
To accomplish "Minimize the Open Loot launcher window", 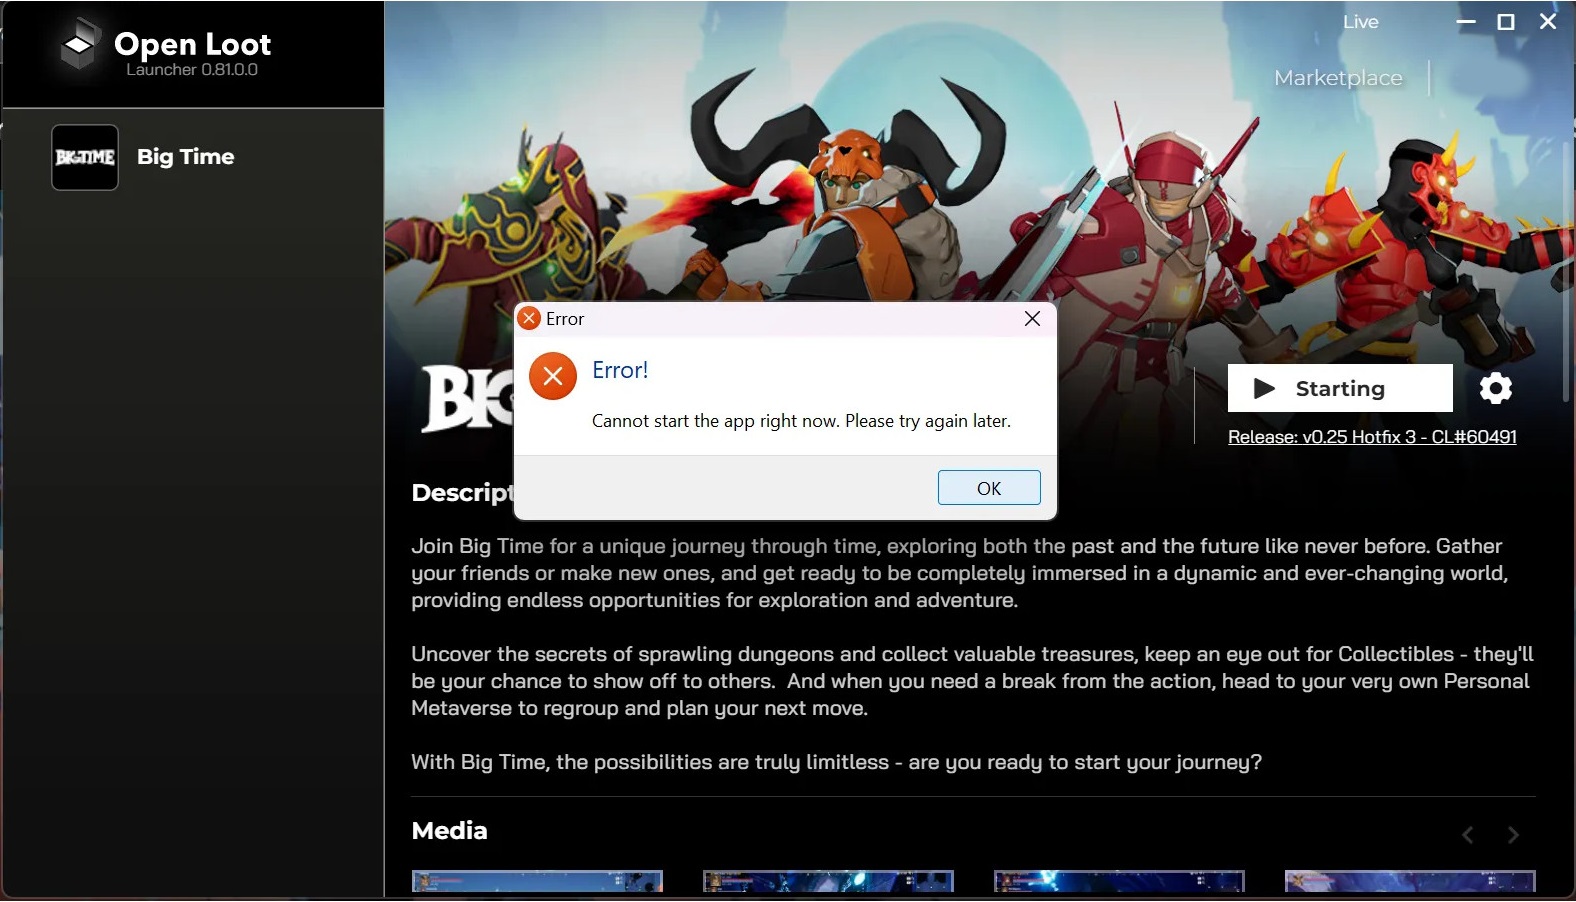I will tap(1466, 22).
